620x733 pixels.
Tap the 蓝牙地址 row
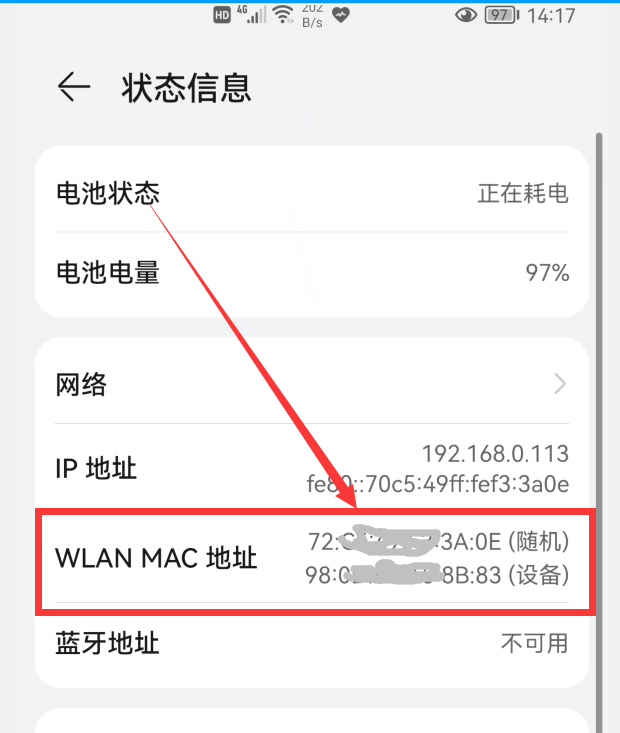tap(312, 644)
